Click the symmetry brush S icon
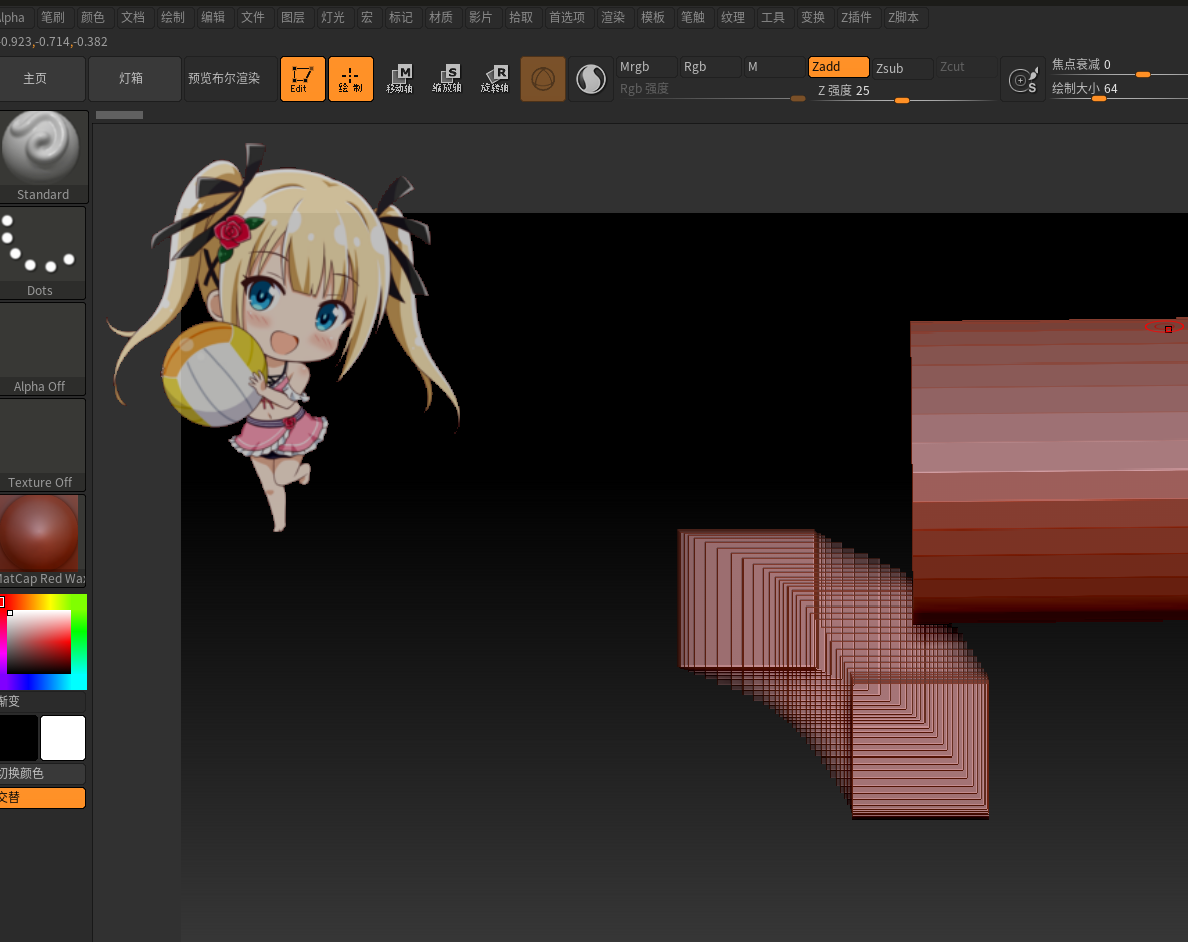Viewport: 1188px width, 942px height. click(x=1023, y=79)
